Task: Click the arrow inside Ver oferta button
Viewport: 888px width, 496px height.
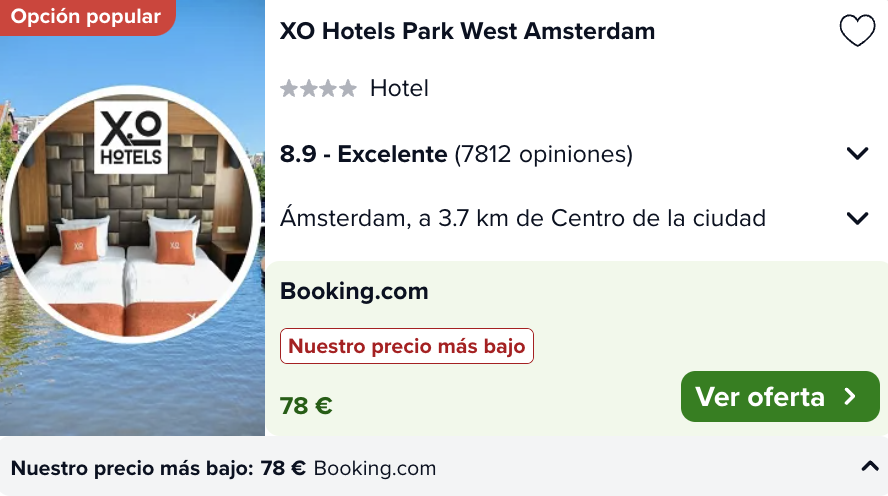Action: coord(849,396)
